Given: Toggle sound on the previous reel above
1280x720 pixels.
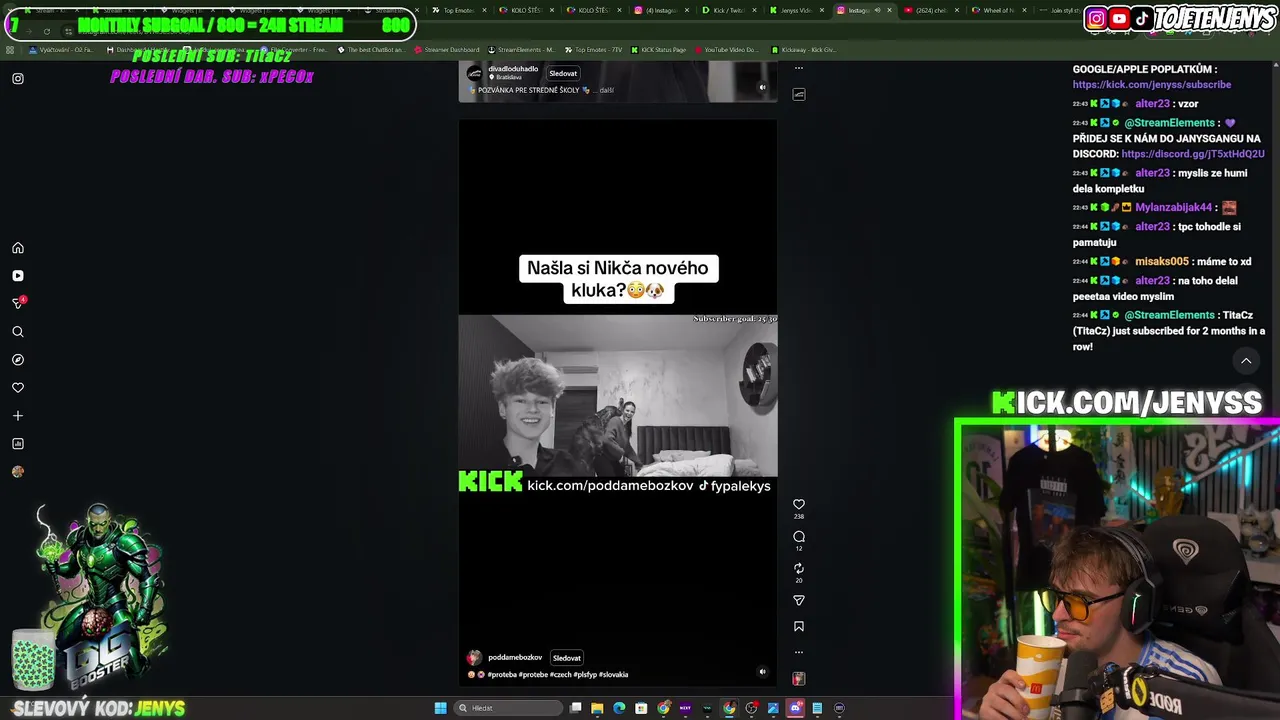Looking at the screenshot, I should [762, 87].
